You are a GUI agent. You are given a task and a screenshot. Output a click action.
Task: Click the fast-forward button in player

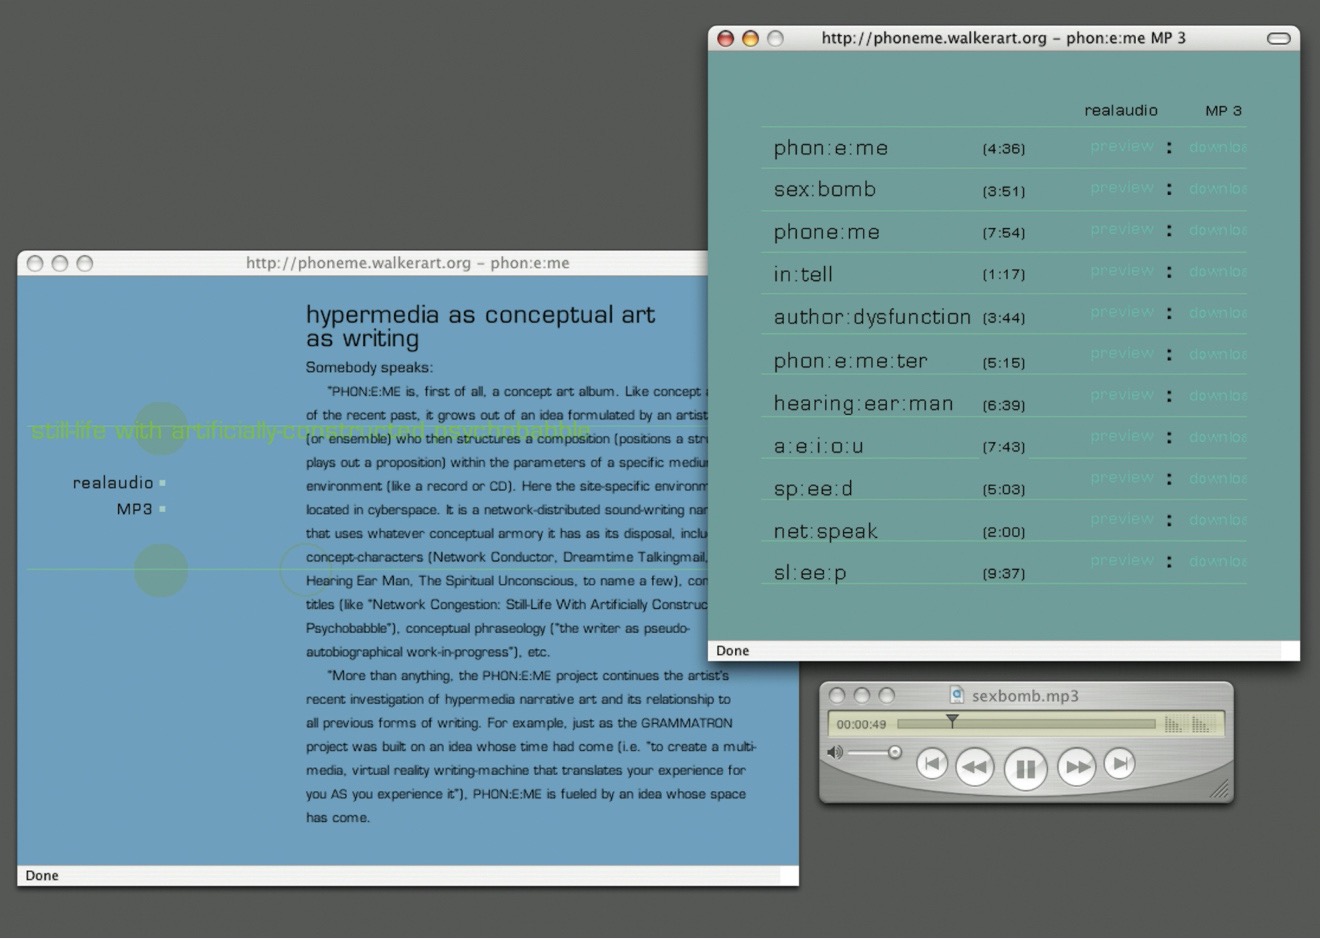1076,767
